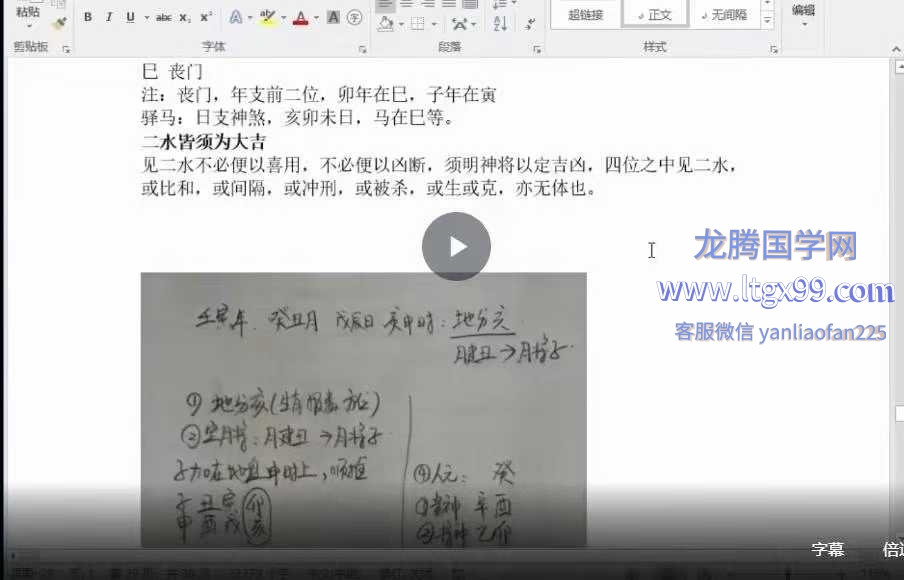Open the clipboard (剪贴板) pane launcher

pyautogui.click(x=66, y=50)
